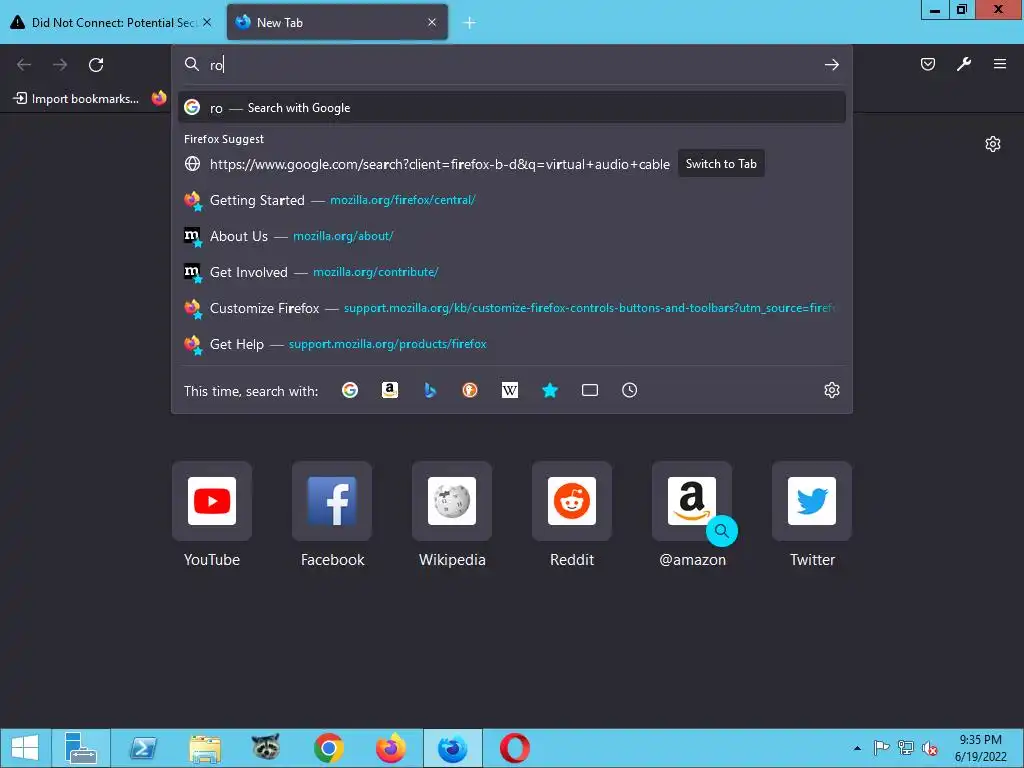Select ro Search with Google suggestion
Viewport: 1024px width, 768px height.
pos(511,107)
